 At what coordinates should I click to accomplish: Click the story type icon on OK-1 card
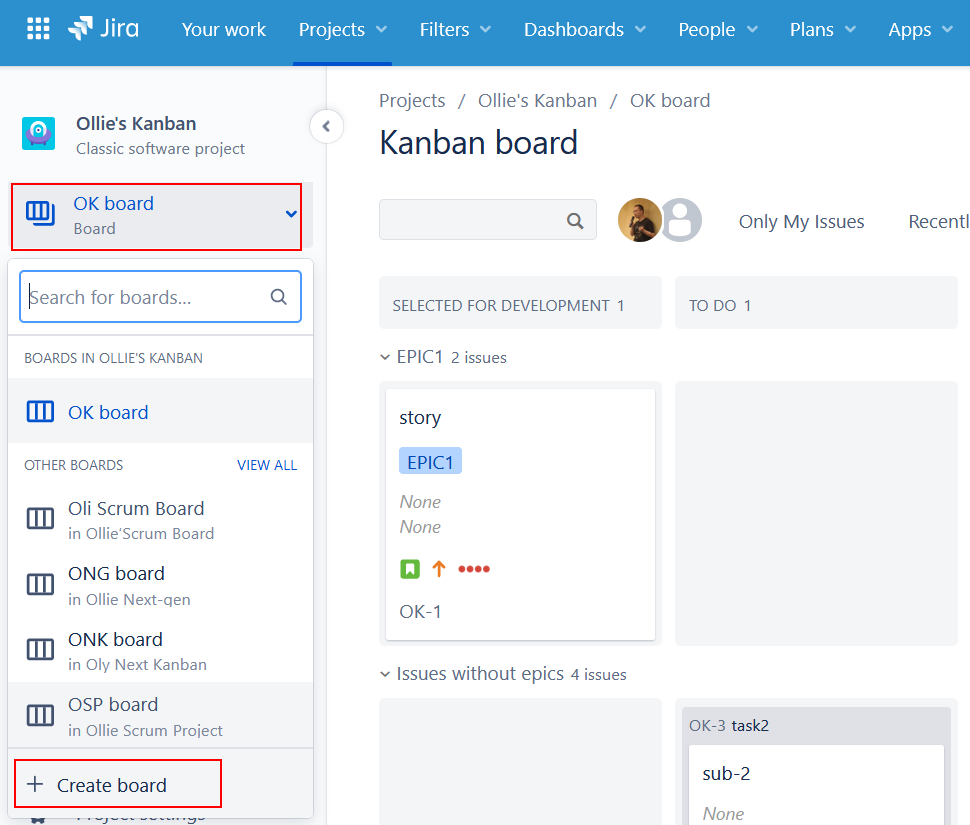pyautogui.click(x=409, y=568)
